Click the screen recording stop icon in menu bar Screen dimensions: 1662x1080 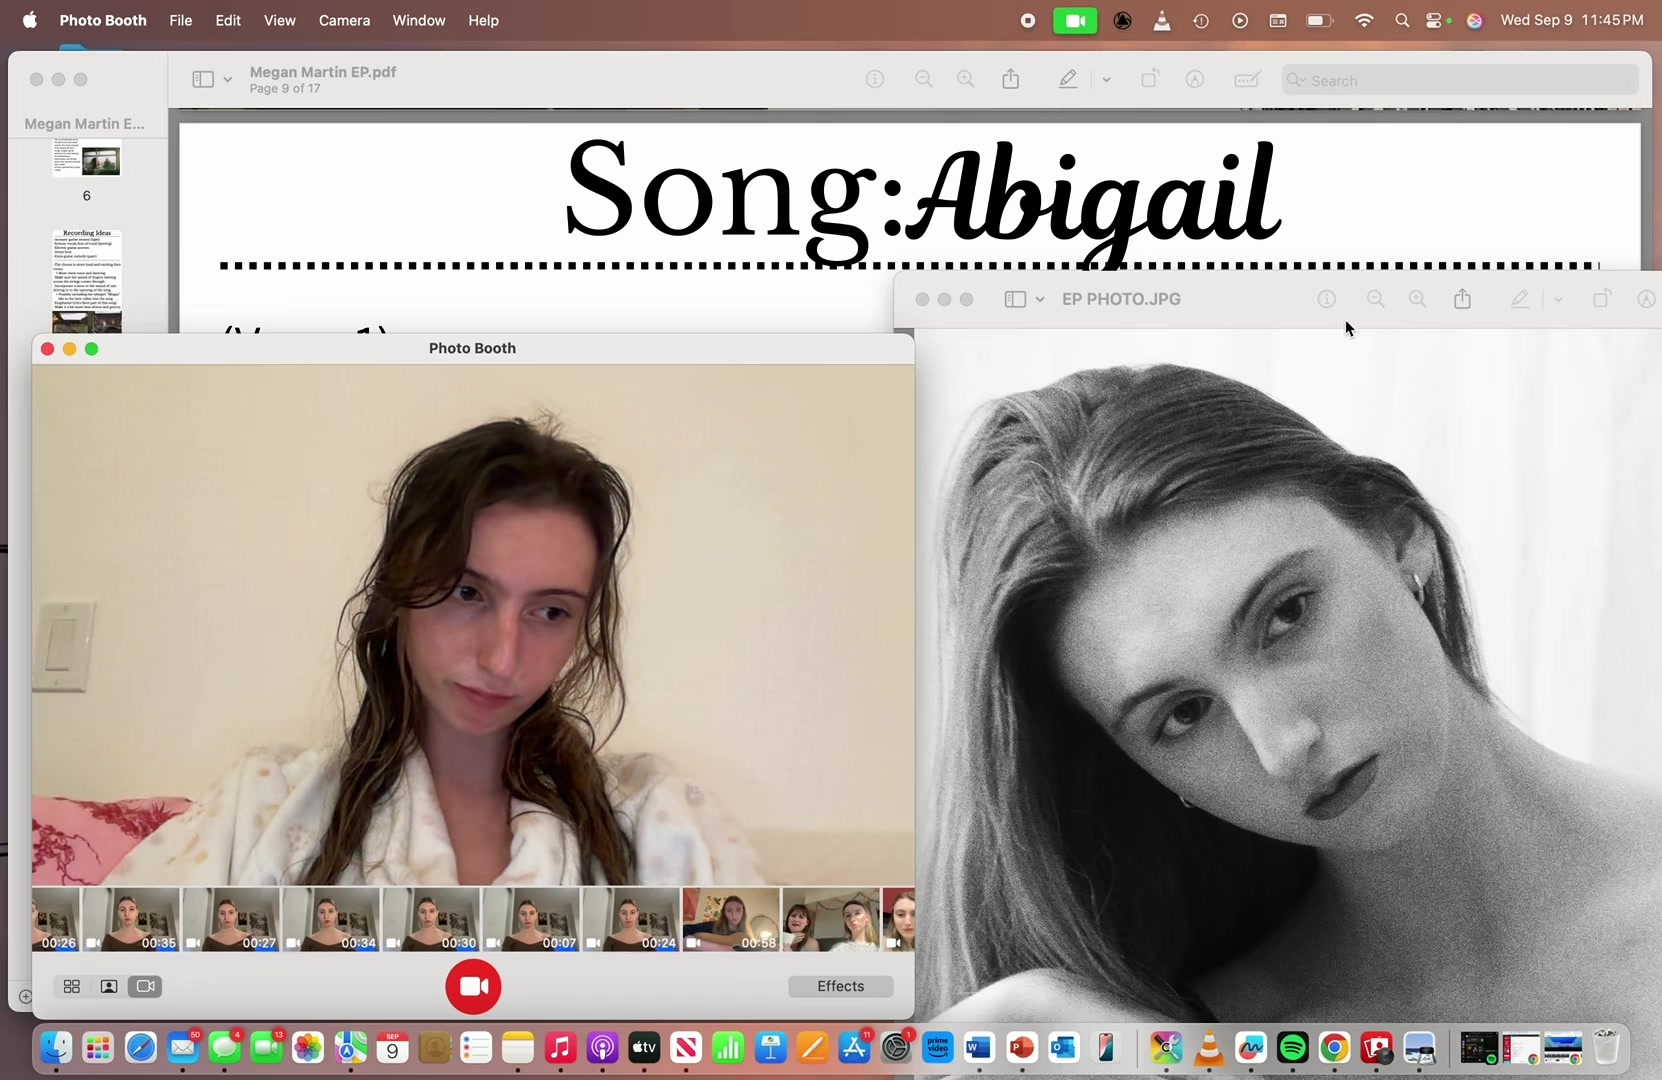[x=1028, y=20]
